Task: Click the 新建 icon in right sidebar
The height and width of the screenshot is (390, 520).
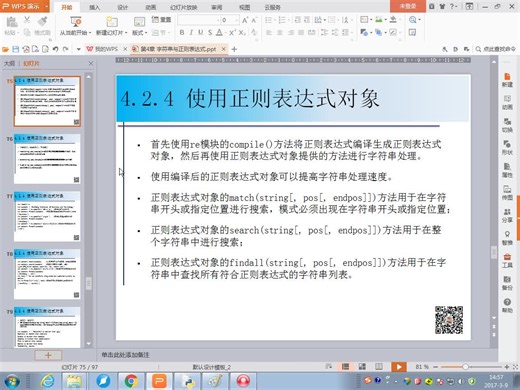Action: pyautogui.click(x=507, y=80)
